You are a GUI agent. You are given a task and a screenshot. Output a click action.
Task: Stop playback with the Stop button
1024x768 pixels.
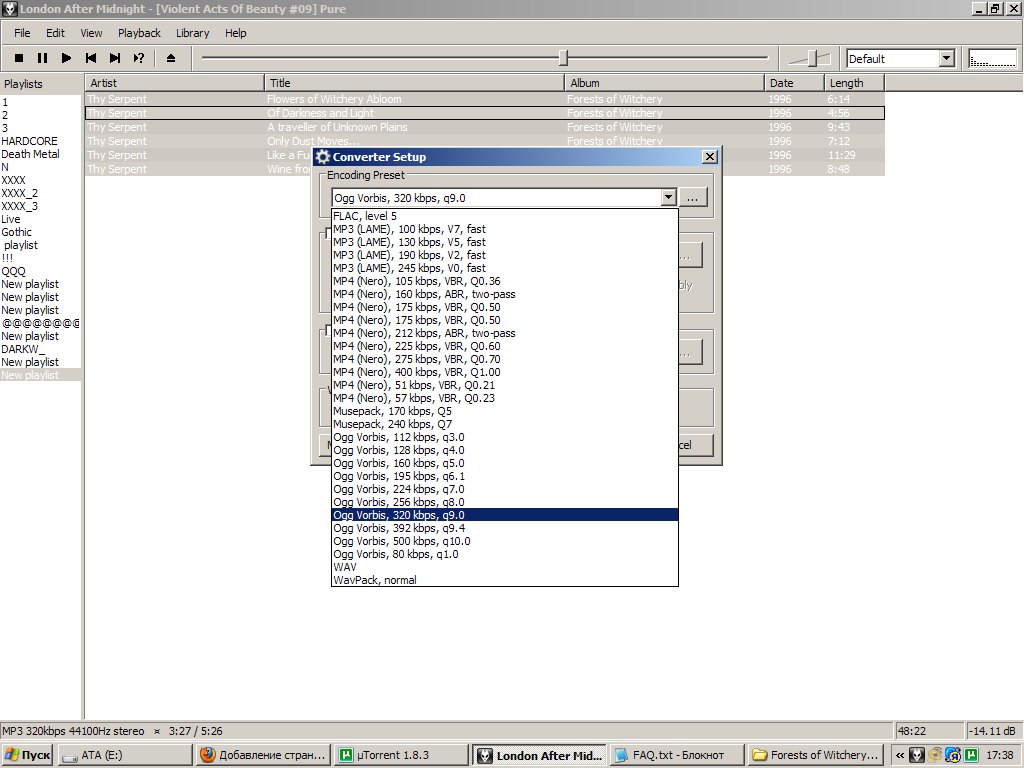pos(19,58)
